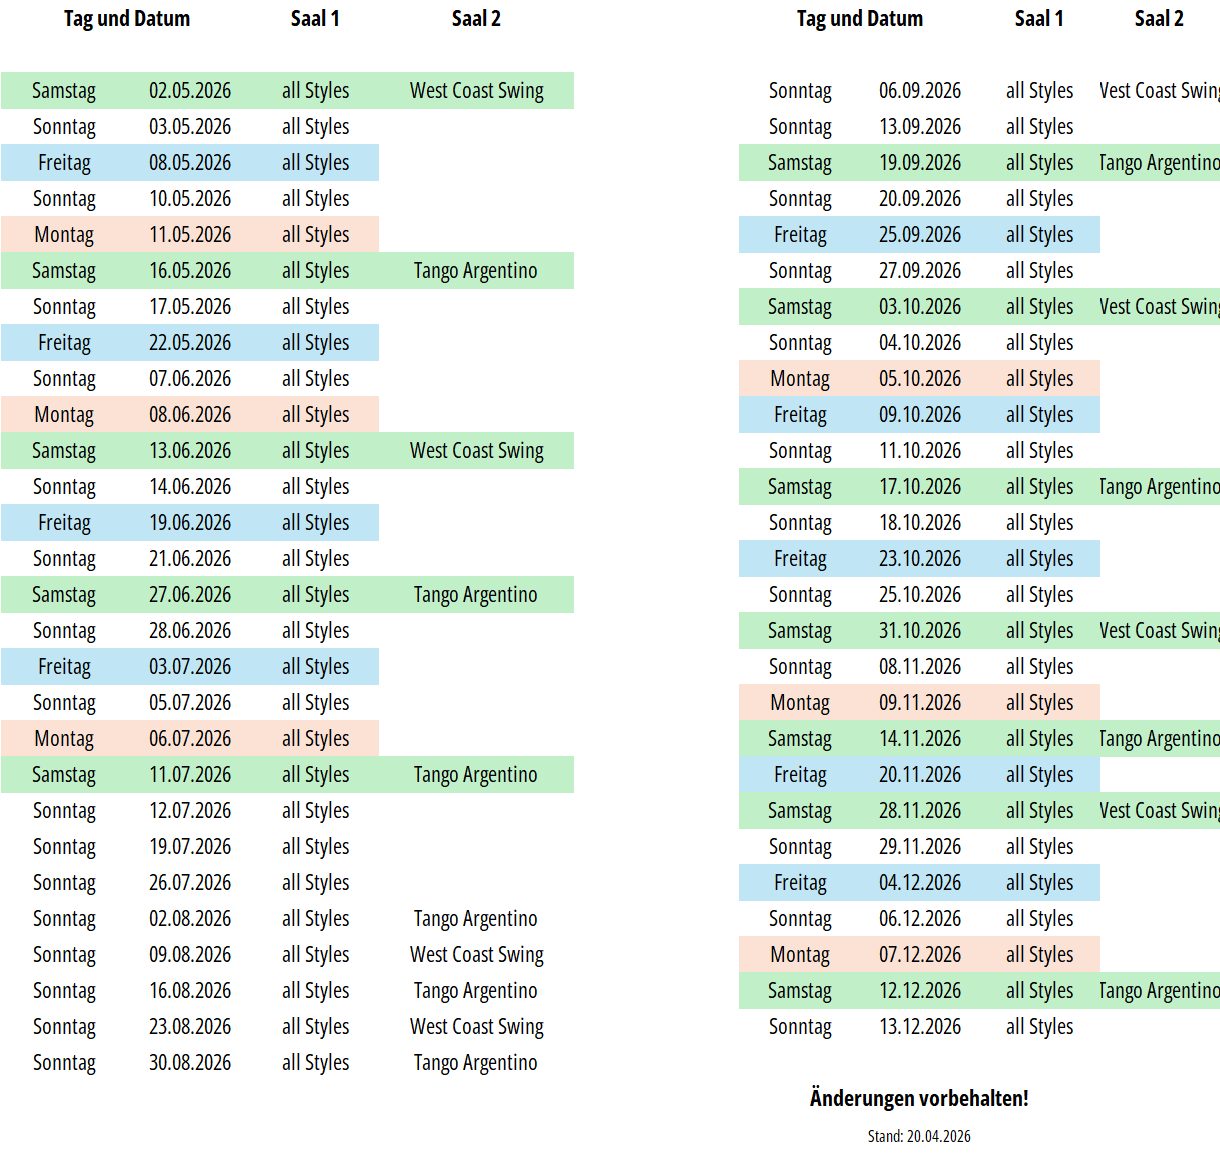Select the right Tag und Datum header
Screen dimensions: 1220x1153
pyautogui.click(x=860, y=19)
